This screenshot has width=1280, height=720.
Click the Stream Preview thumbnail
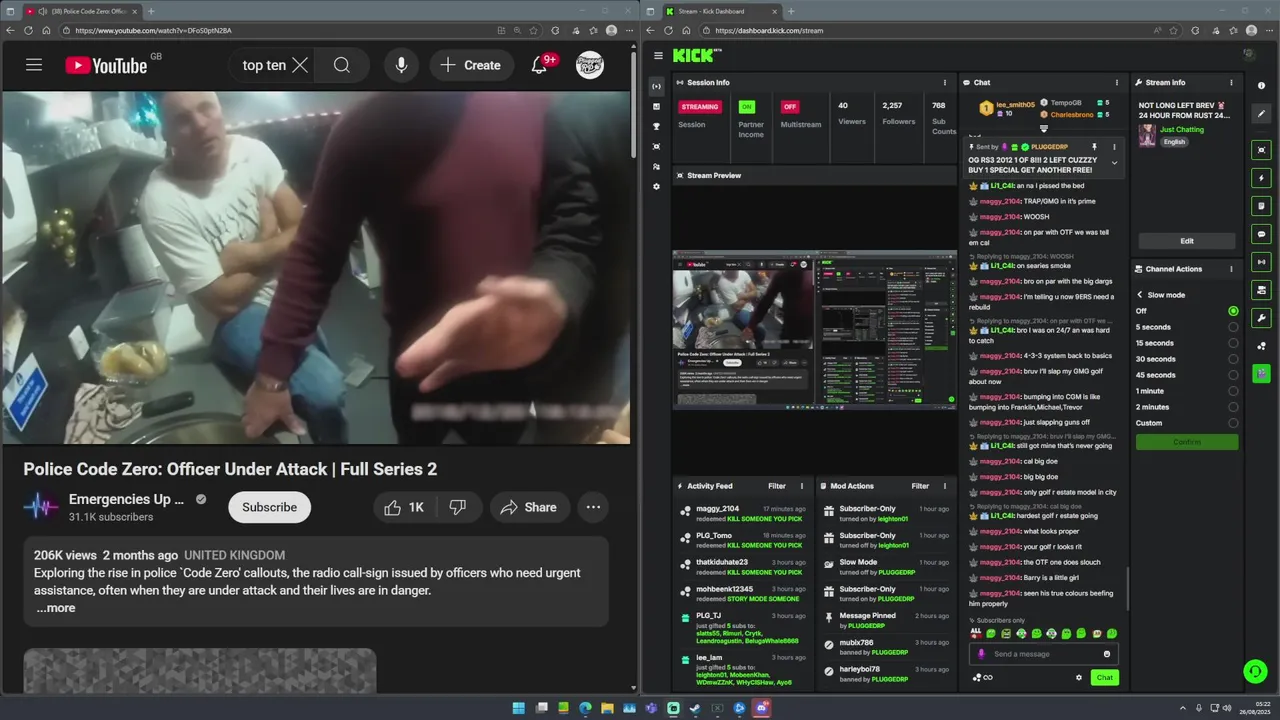pos(814,330)
